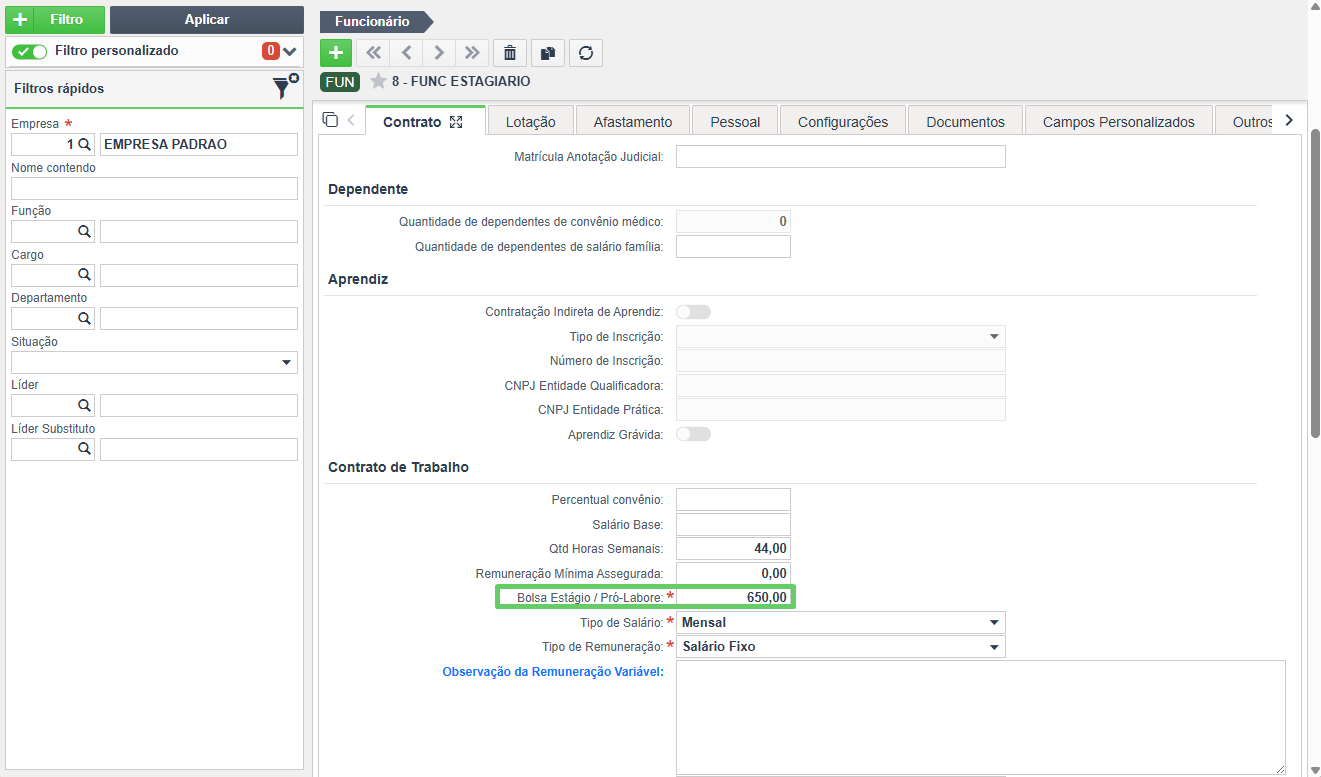Toggle Aprendiz Grávida switch

click(x=693, y=434)
